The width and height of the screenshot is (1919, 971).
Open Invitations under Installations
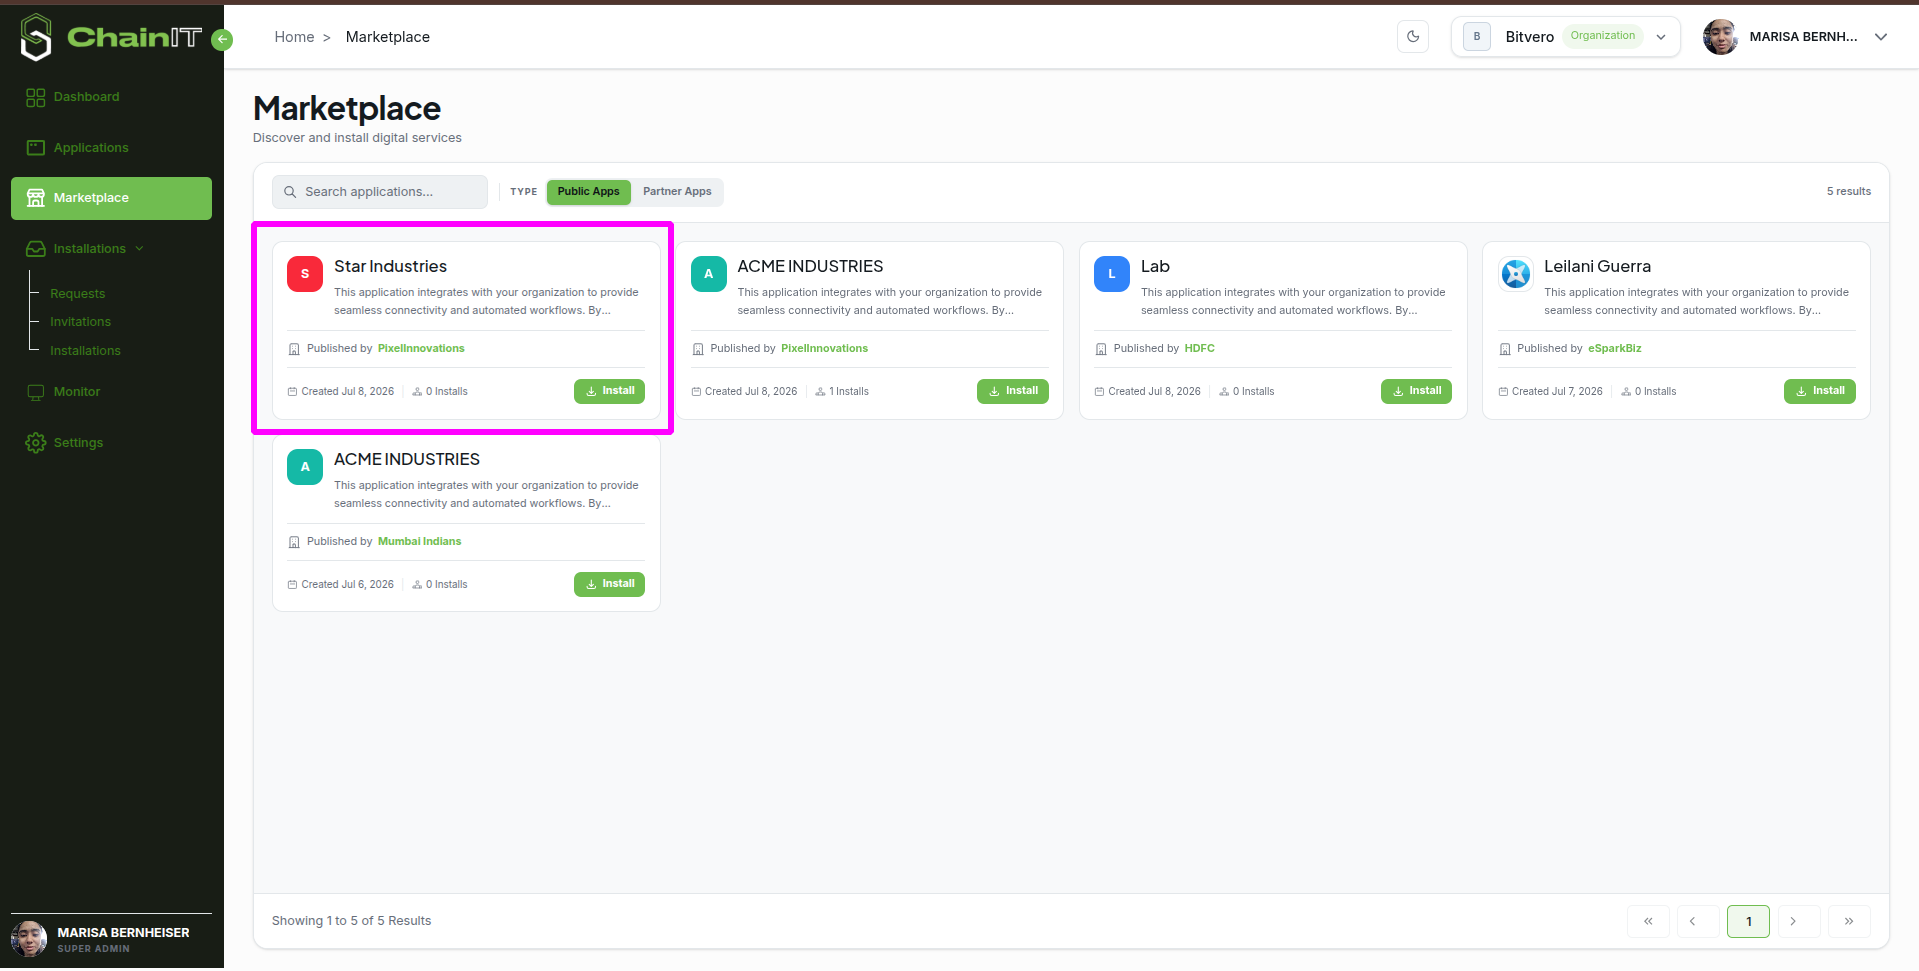click(x=80, y=322)
